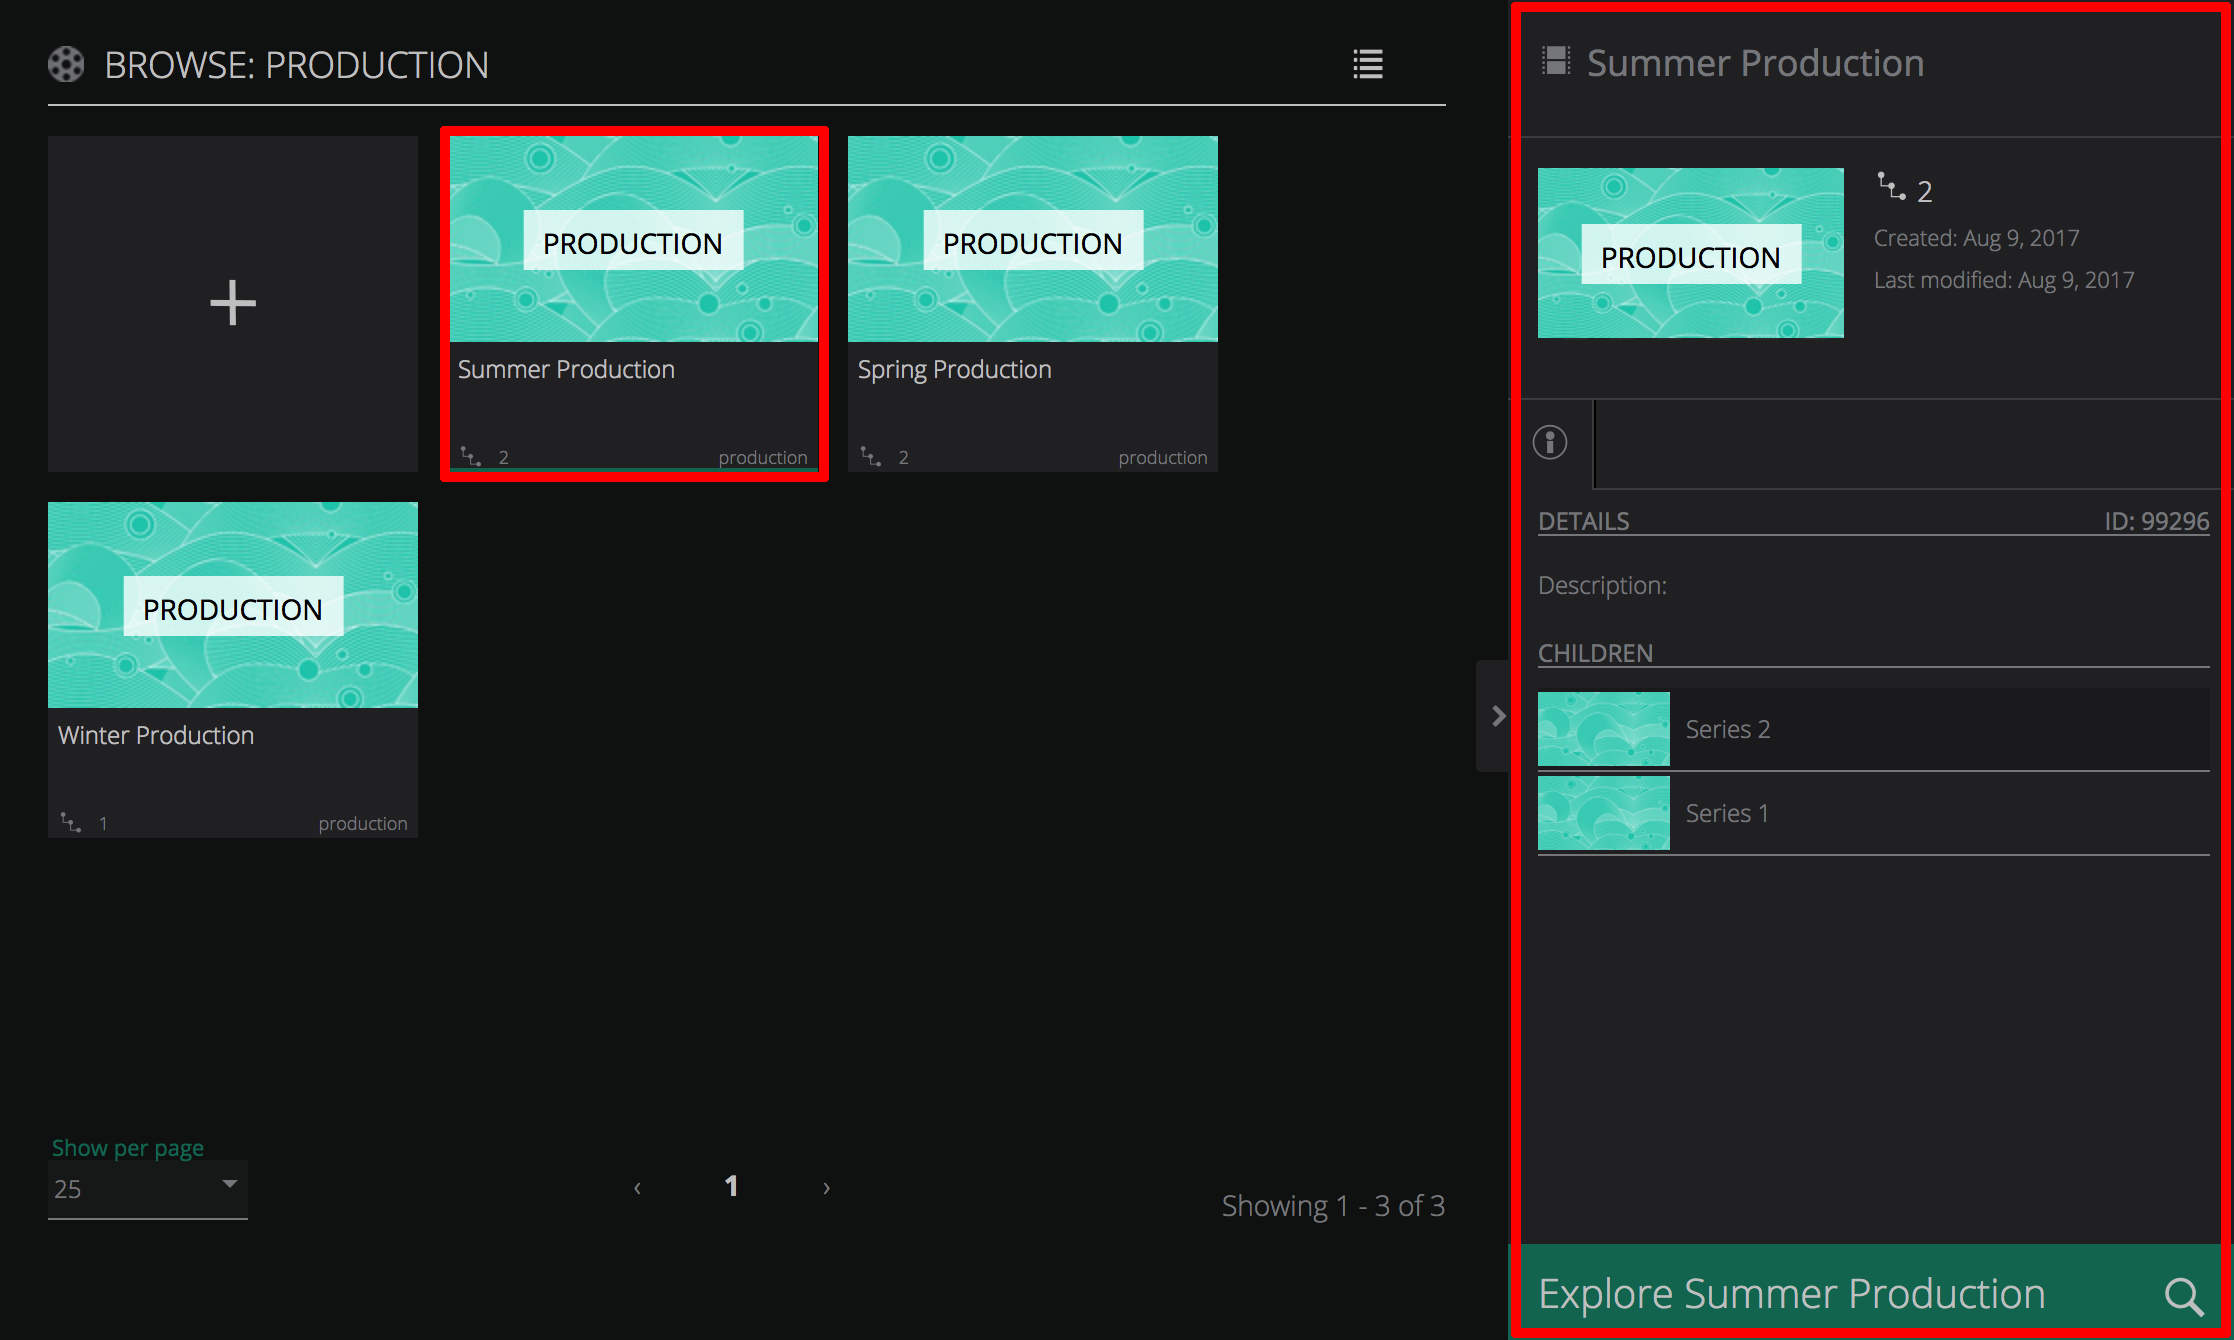This screenshot has height=1340, width=2234.
Task: Click the hierarchy count icon in side panel
Action: [1891, 187]
